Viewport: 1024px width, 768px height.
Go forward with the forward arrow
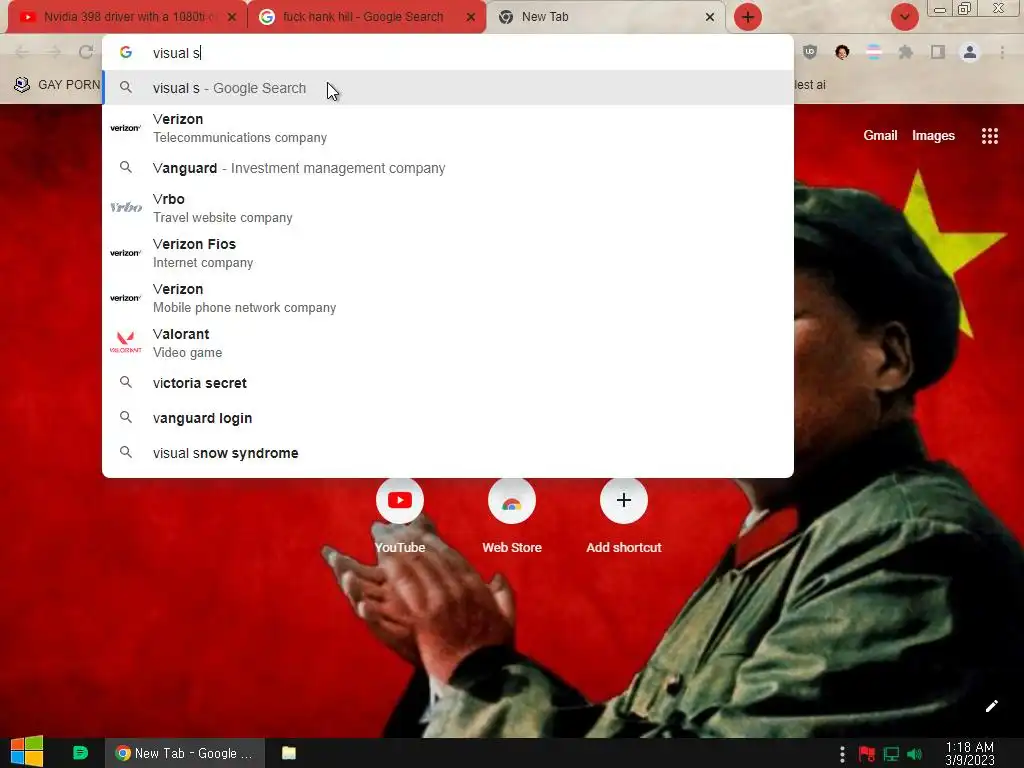(x=54, y=52)
